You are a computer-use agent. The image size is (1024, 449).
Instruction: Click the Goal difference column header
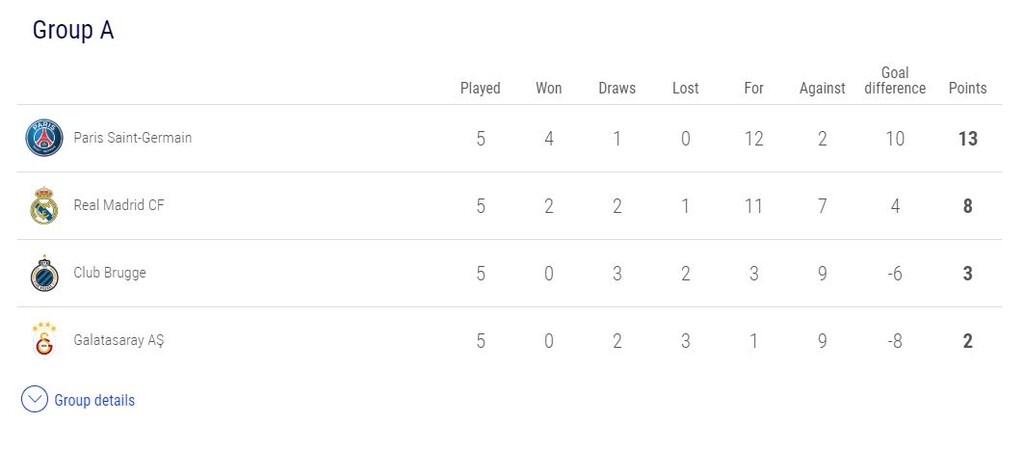click(x=894, y=80)
